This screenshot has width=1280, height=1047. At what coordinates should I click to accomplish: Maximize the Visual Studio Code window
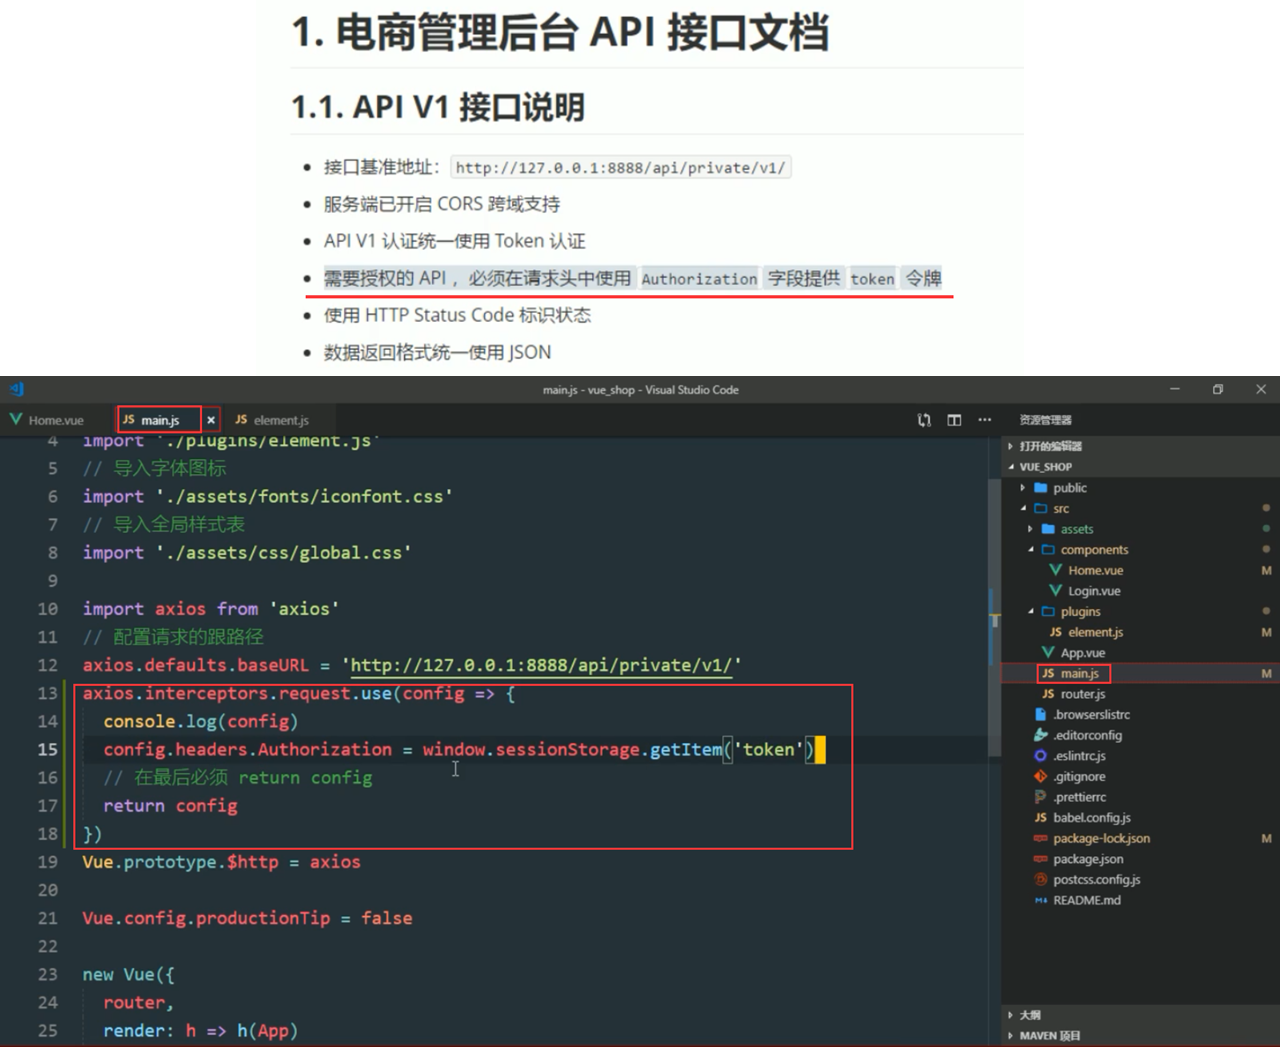(x=1218, y=389)
